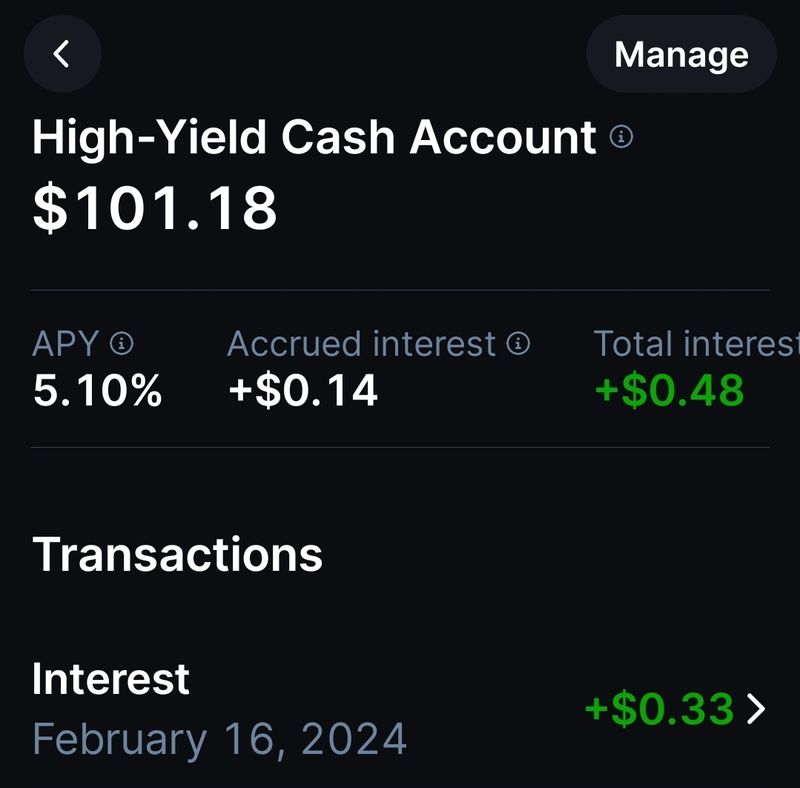Tap the divider line above Transactions
The width and height of the screenshot is (800, 788).
400,447
